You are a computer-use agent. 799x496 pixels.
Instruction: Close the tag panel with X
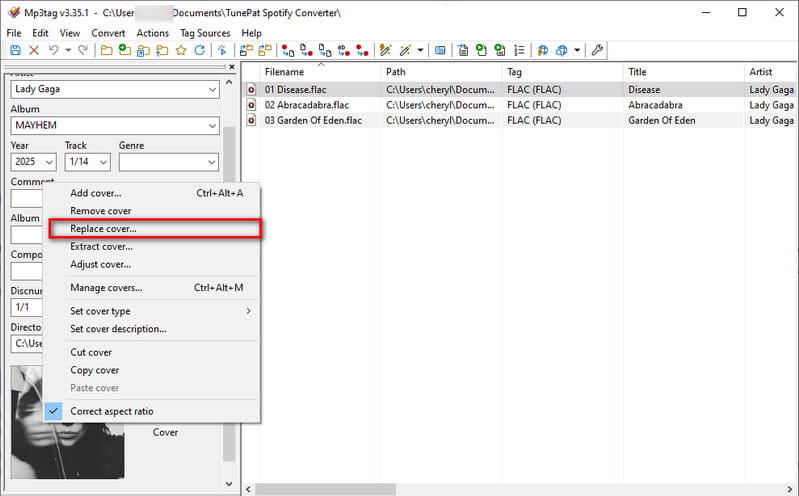232,67
